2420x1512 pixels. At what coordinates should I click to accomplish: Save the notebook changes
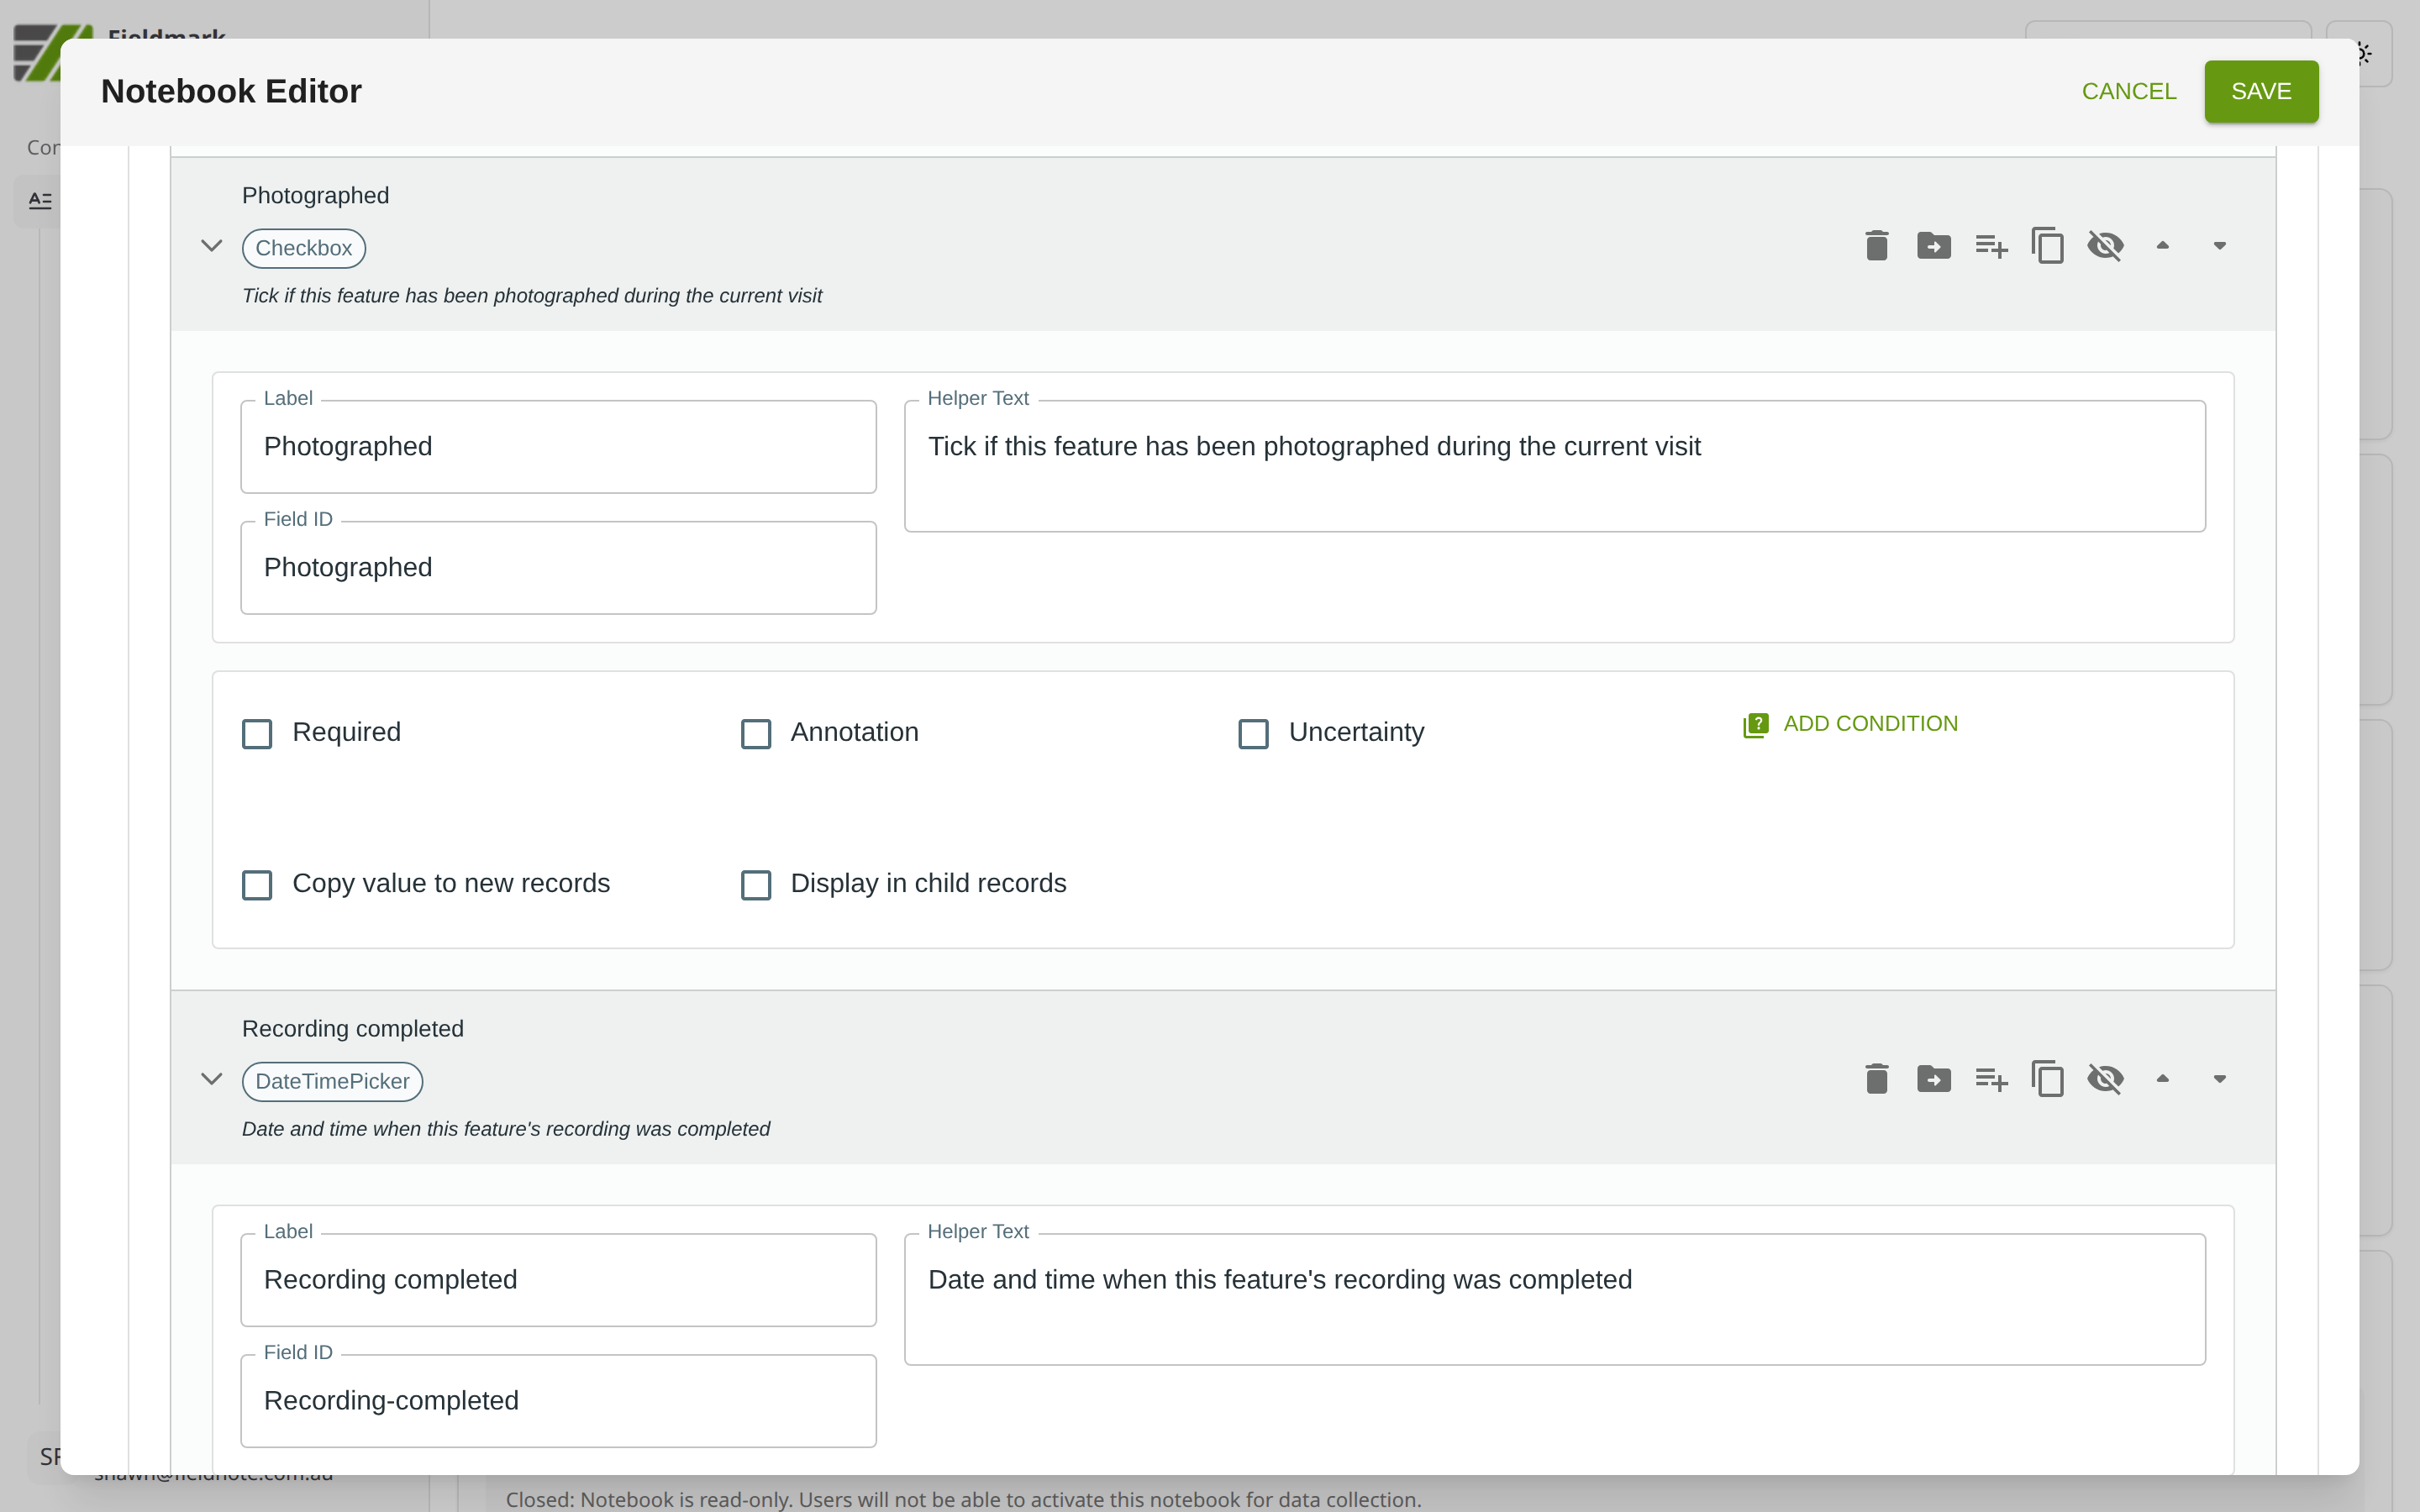pos(2260,91)
